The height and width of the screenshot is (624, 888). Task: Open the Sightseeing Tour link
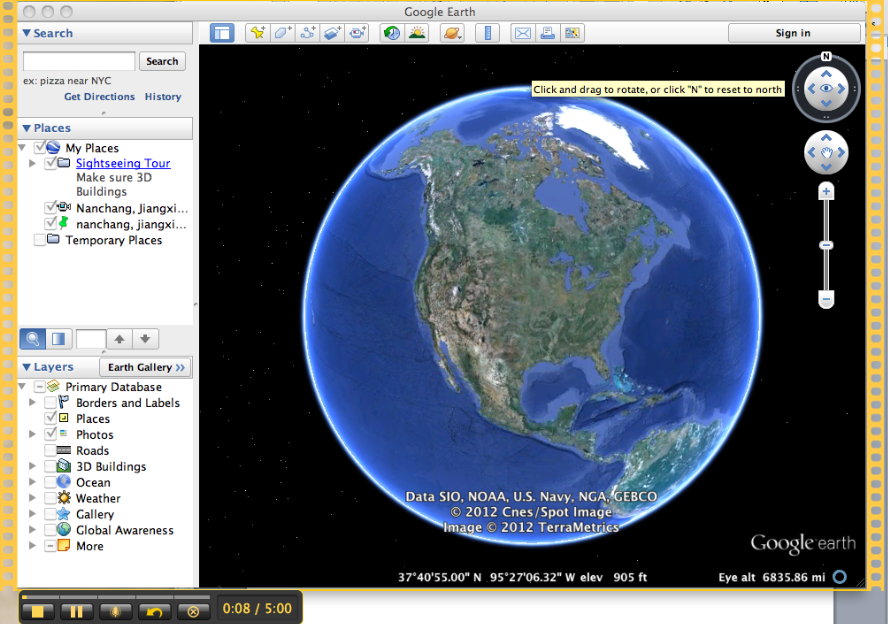123,163
